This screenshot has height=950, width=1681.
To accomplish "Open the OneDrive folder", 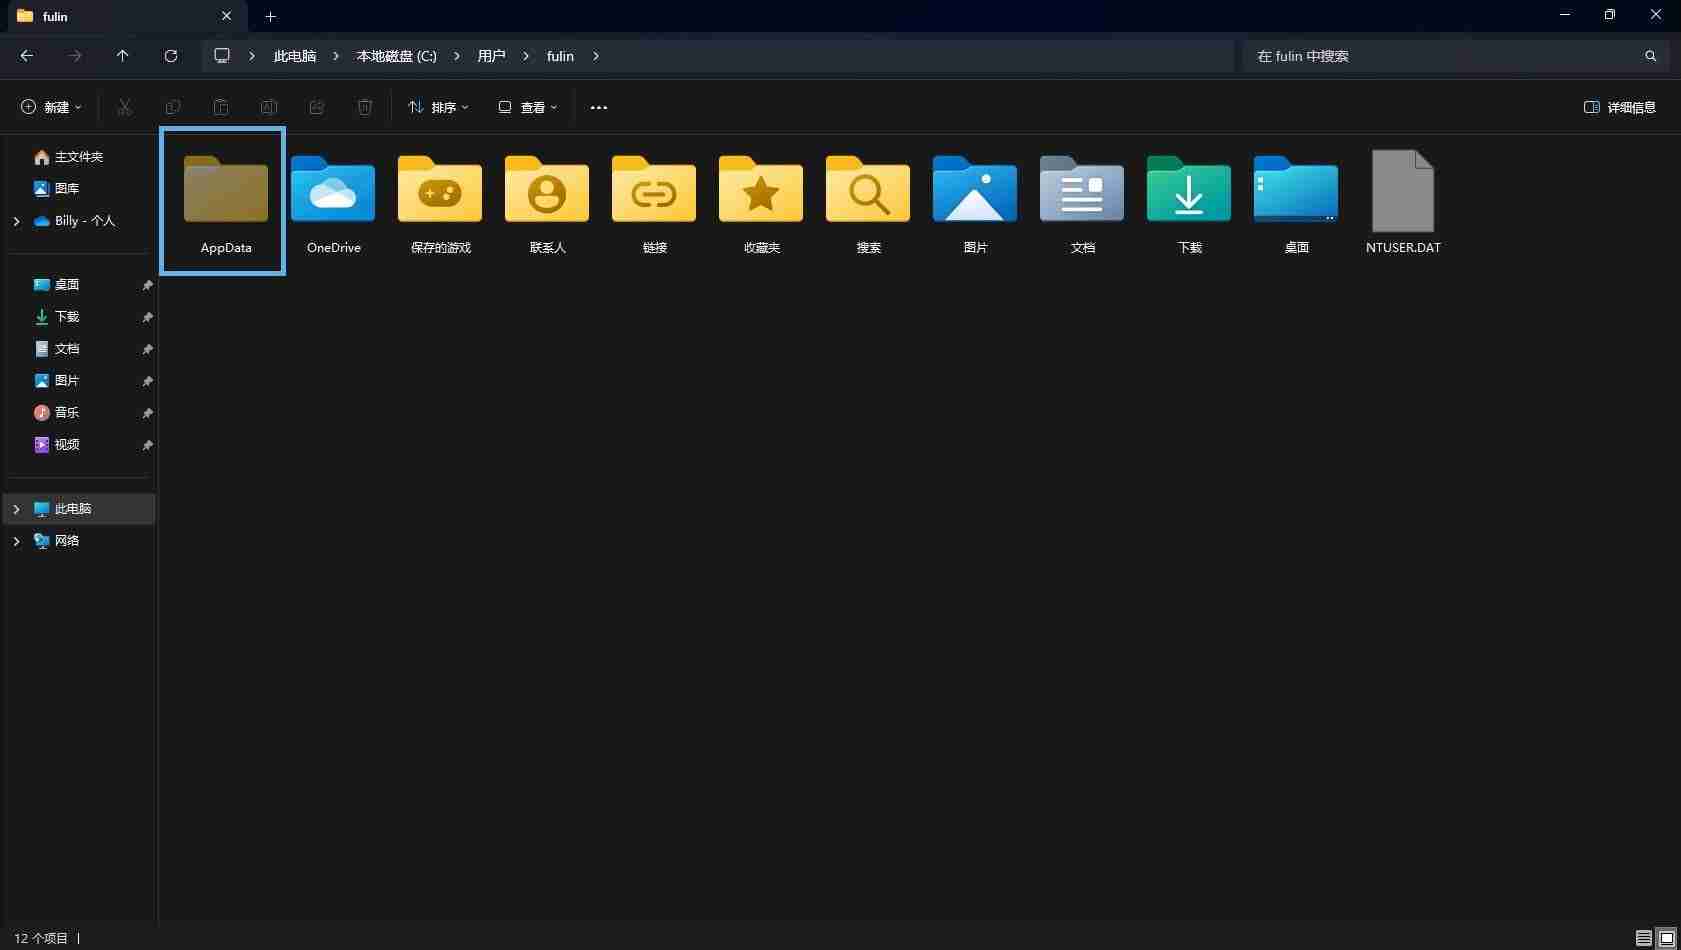I will (331, 200).
